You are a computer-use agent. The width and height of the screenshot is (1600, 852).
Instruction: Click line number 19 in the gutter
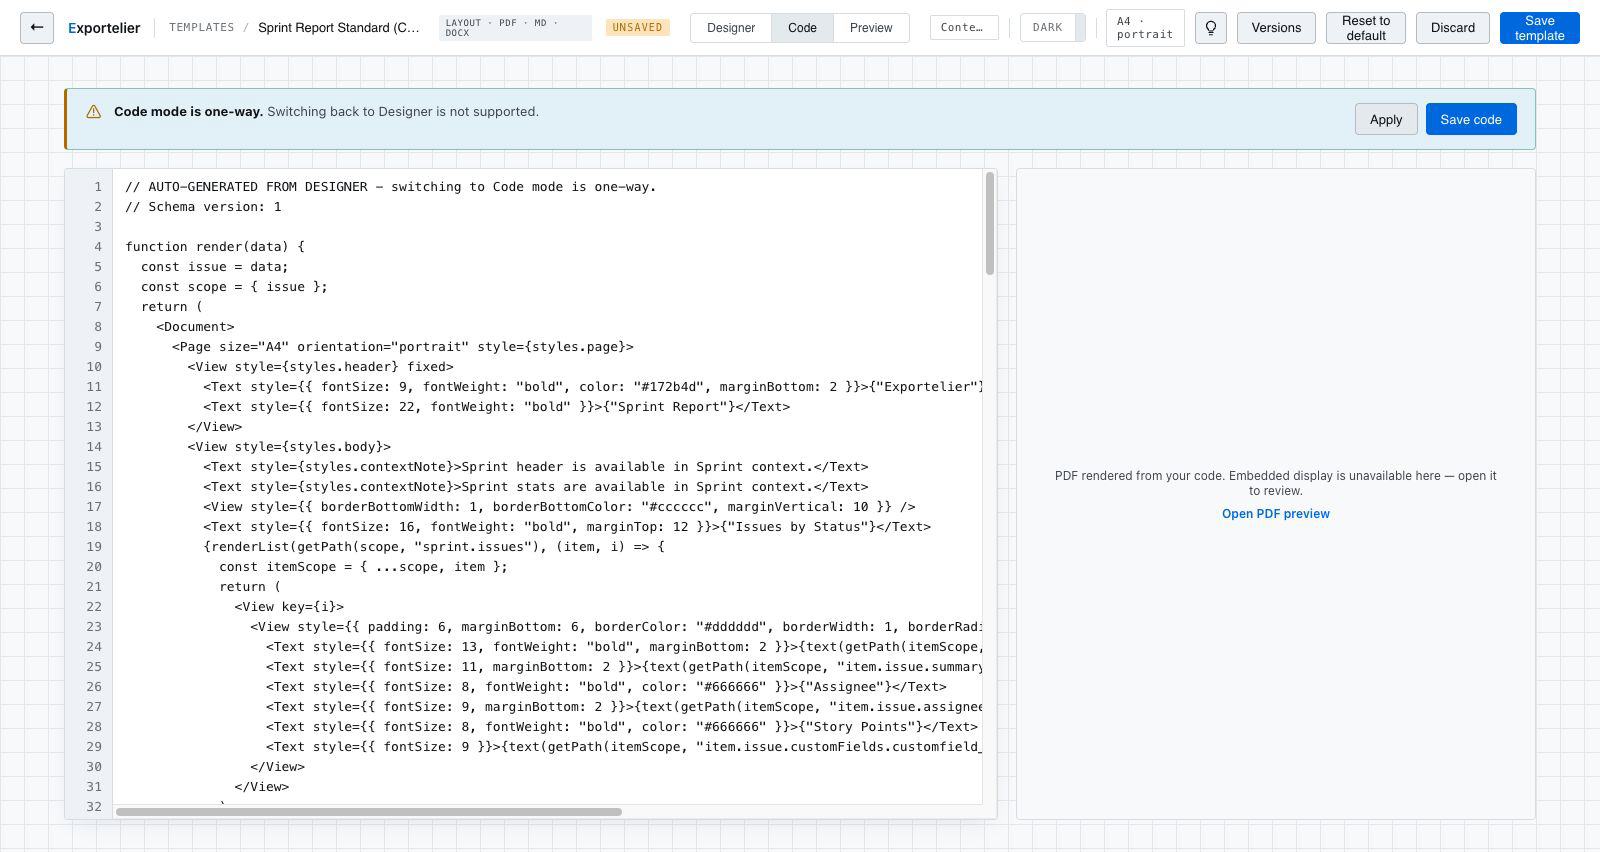click(x=94, y=547)
